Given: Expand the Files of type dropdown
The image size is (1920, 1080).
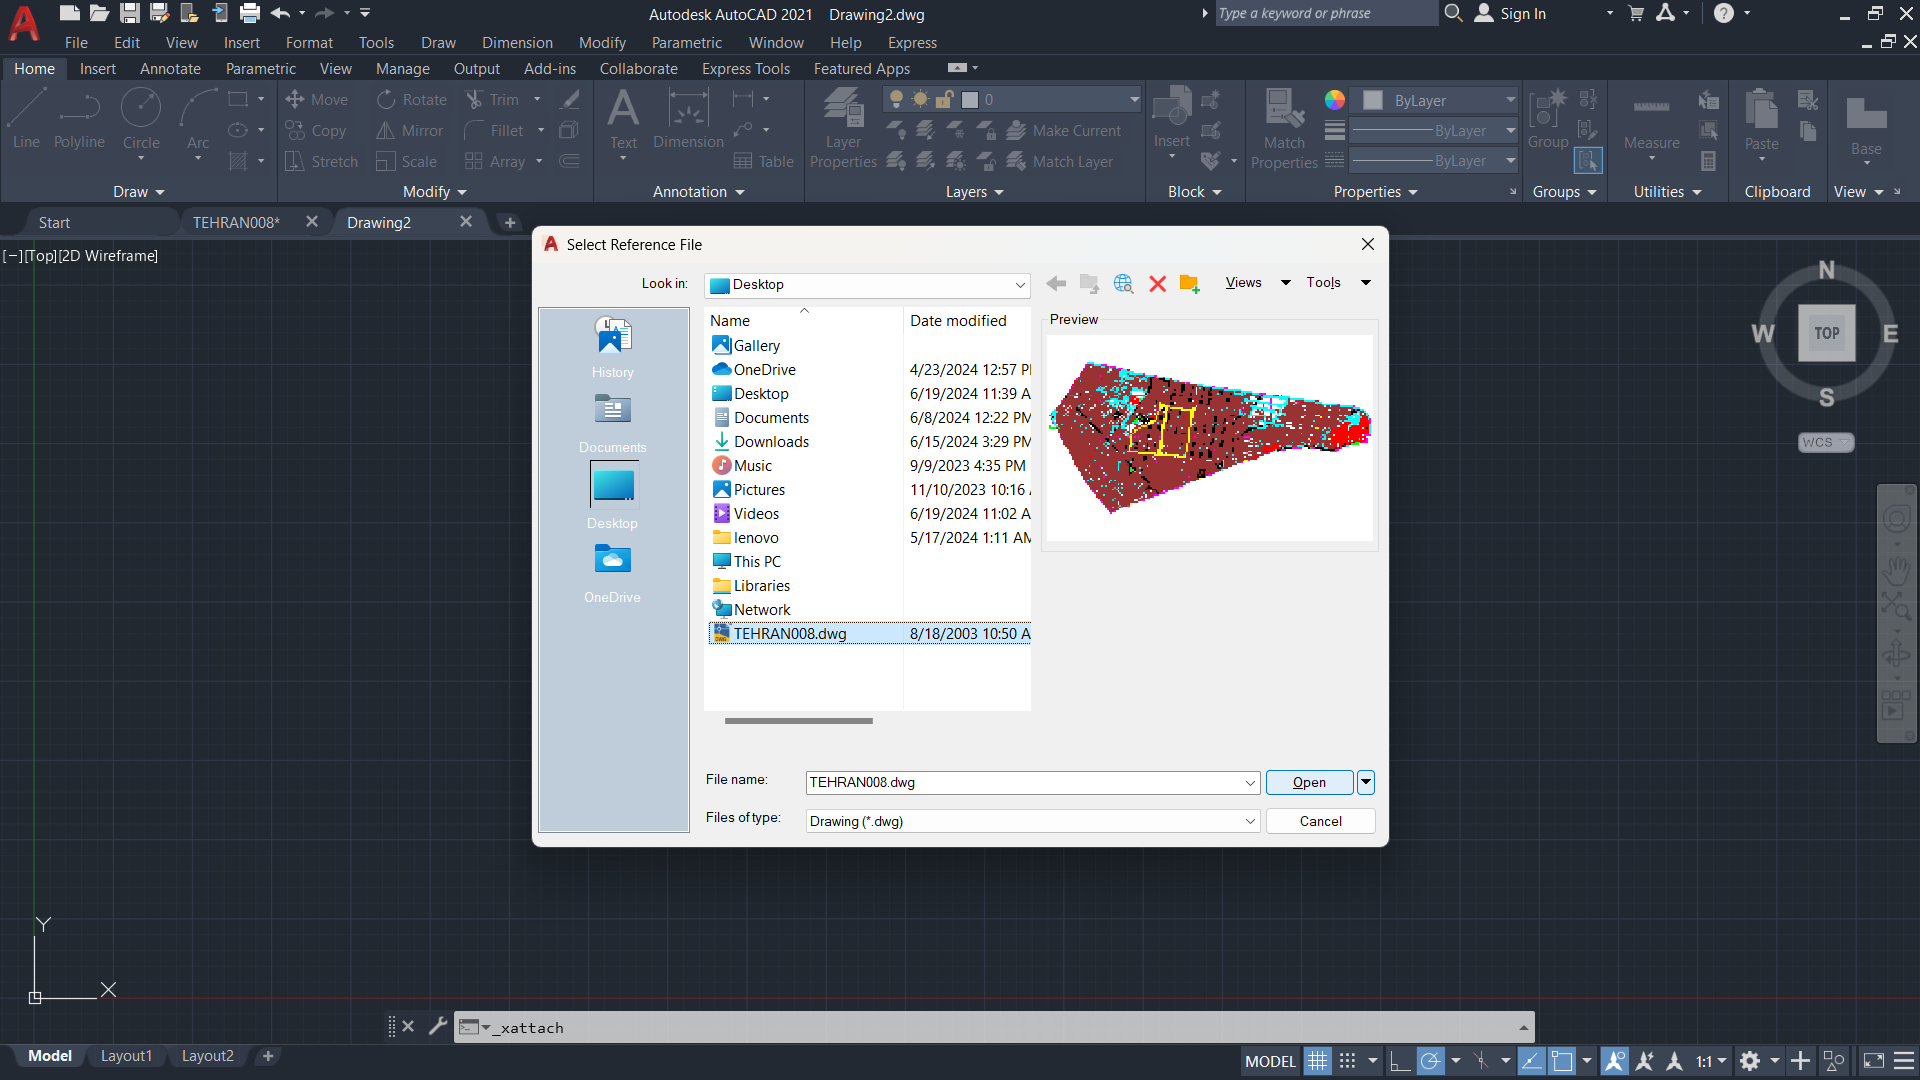Looking at the screenshot, I should click(x=1250, y=822).
